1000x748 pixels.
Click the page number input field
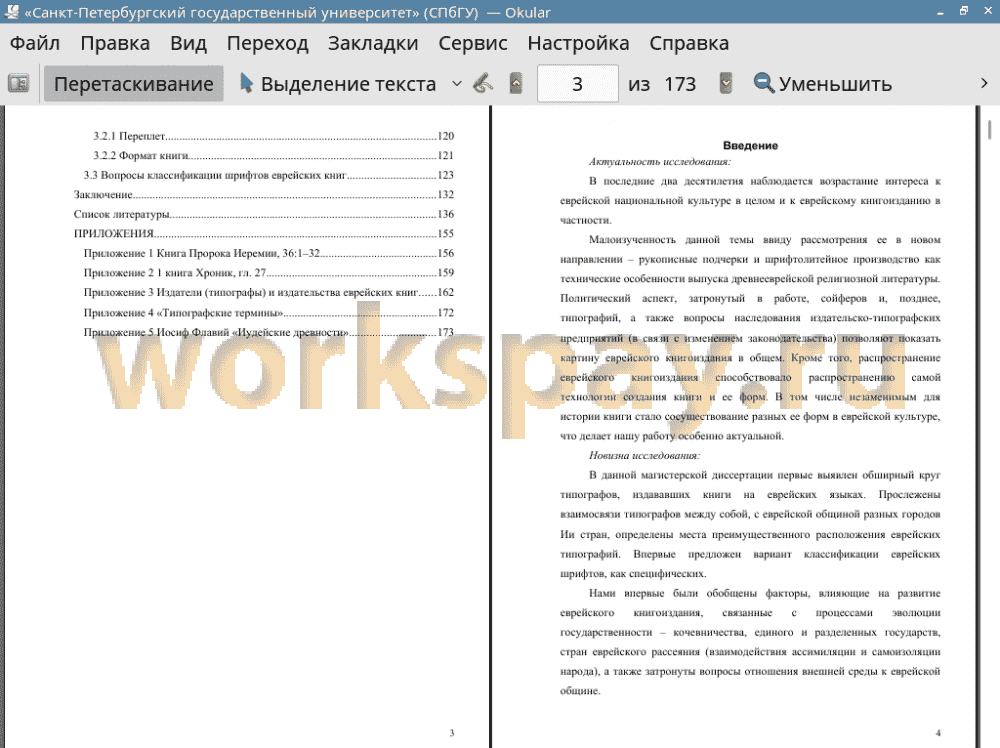[x=578, y=84]
